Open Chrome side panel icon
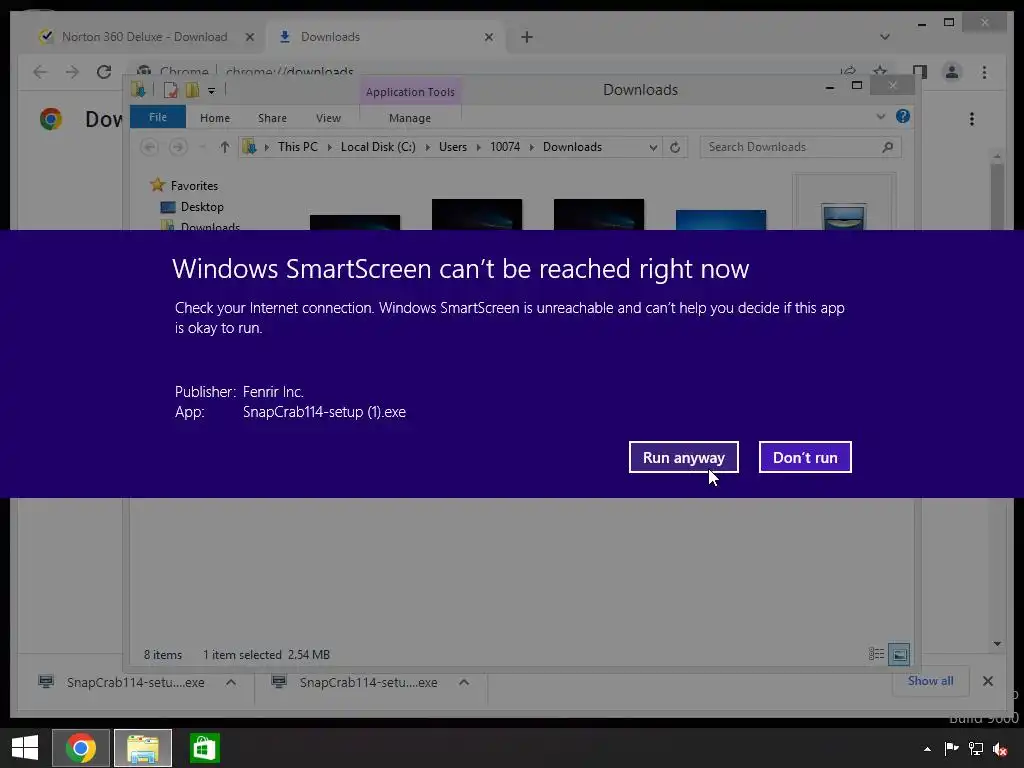1024x768 pixels. 920,72
